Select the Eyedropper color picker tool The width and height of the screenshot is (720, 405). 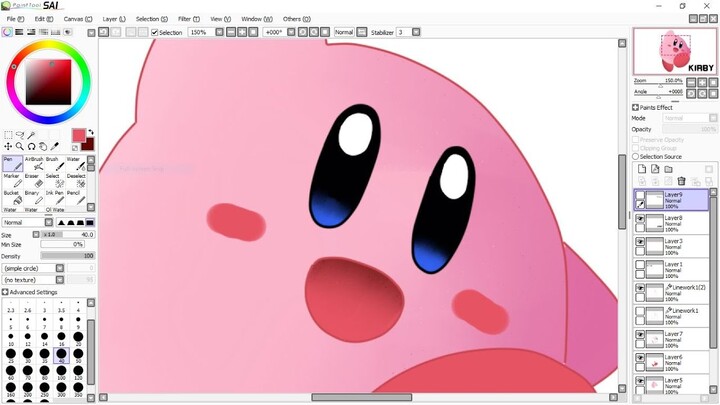54,146
